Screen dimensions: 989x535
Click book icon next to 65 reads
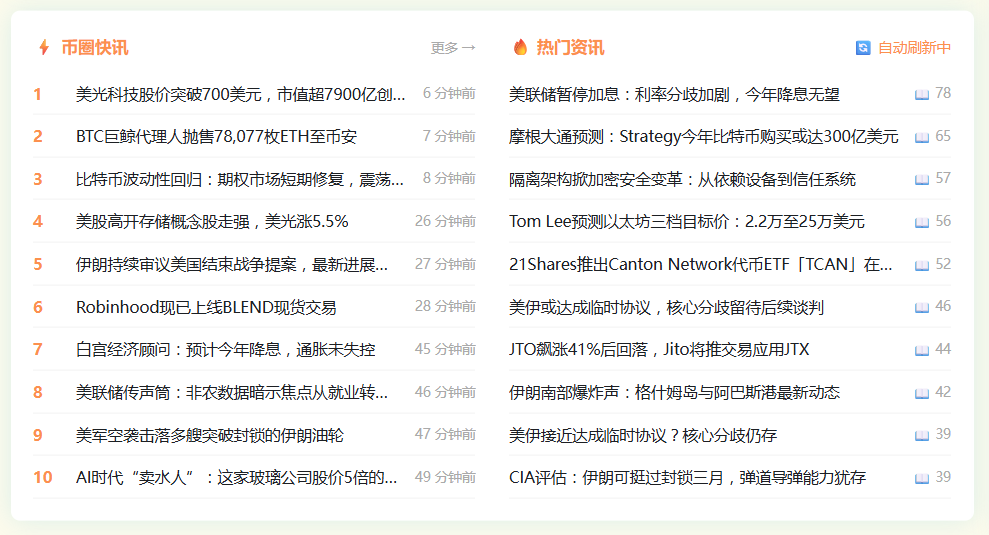922,137
